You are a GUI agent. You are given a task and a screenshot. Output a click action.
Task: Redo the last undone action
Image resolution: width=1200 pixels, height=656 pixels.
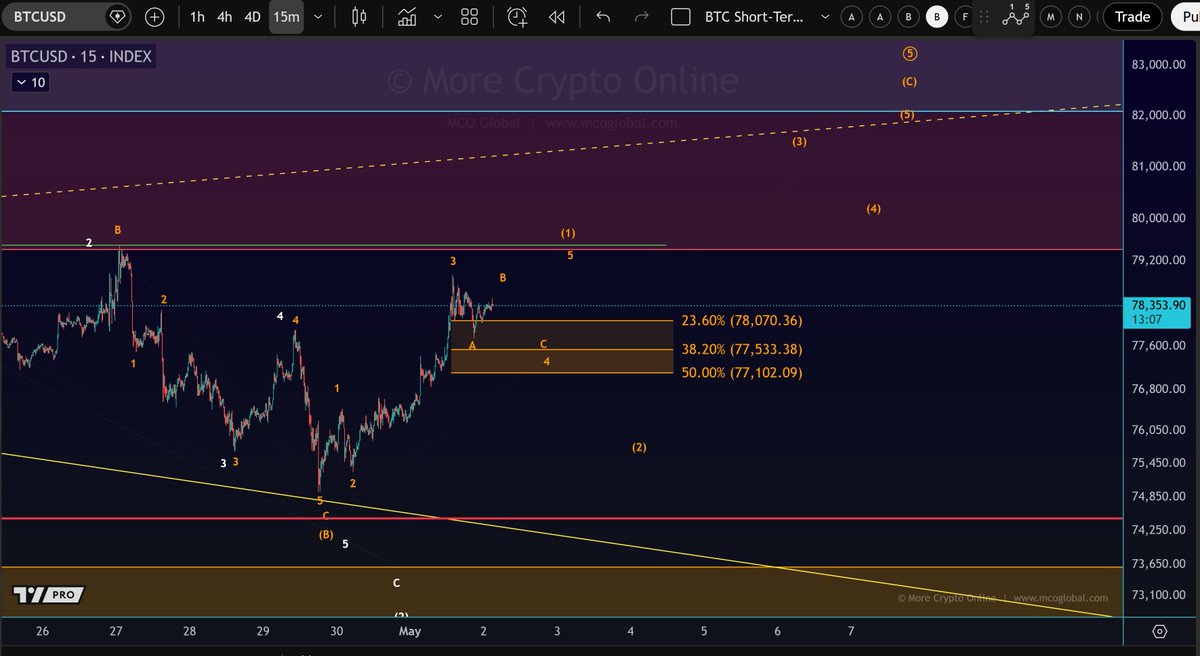point(642,17)
